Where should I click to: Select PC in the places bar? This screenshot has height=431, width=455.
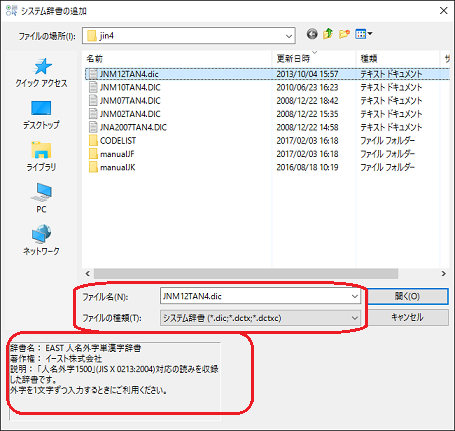point(41,198)
